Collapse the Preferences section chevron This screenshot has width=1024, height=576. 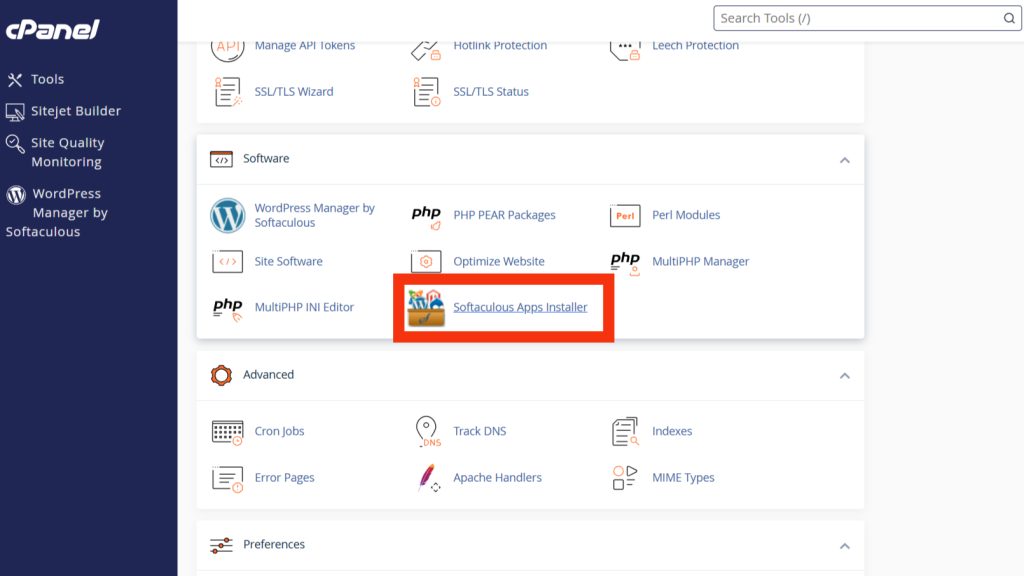[x=844, y=546]
